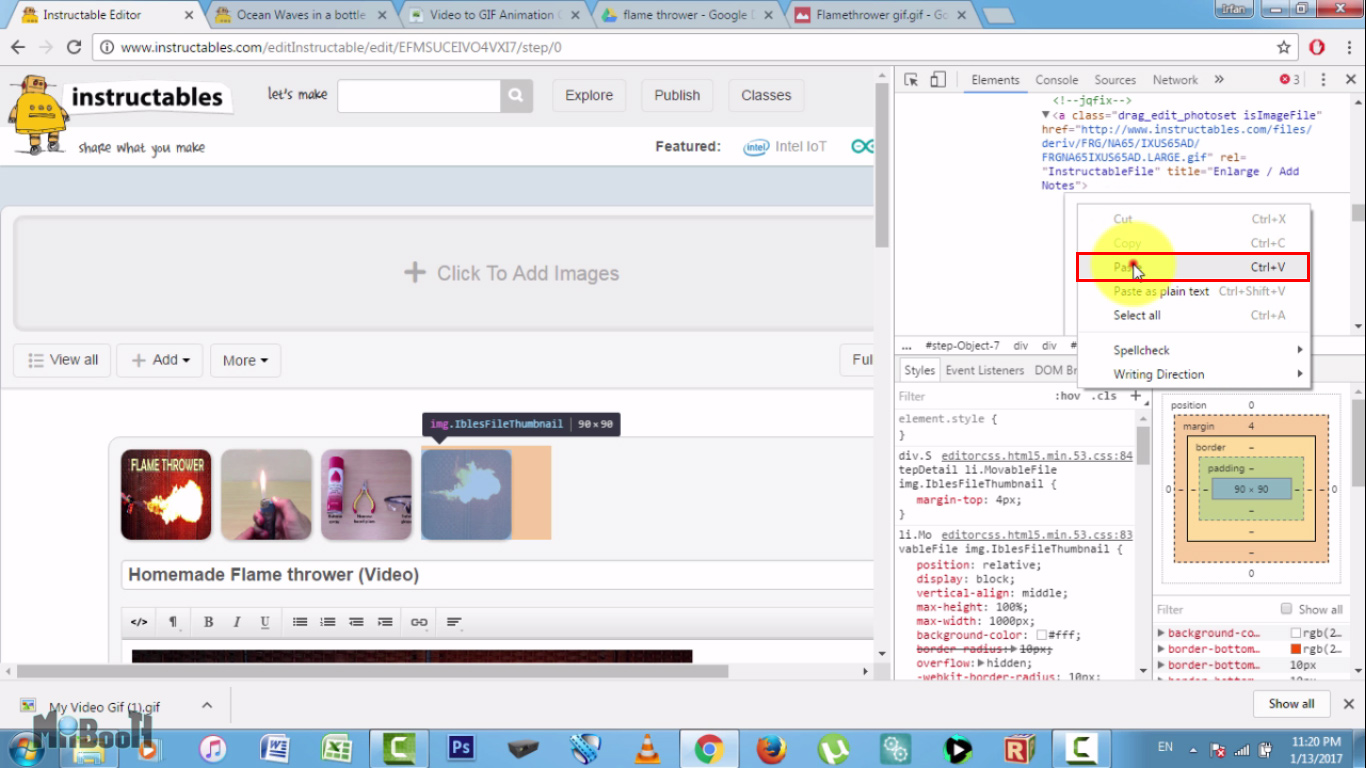Focus the instructables search input field
The image size is (1366, 768).
pos(419,95)
